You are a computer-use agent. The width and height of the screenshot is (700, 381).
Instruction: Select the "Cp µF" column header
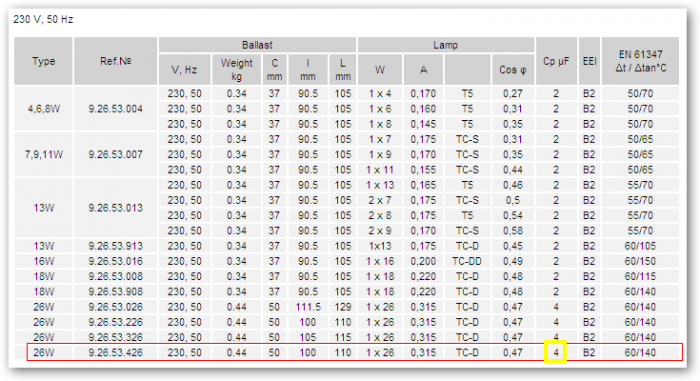[x=556, y=61]
